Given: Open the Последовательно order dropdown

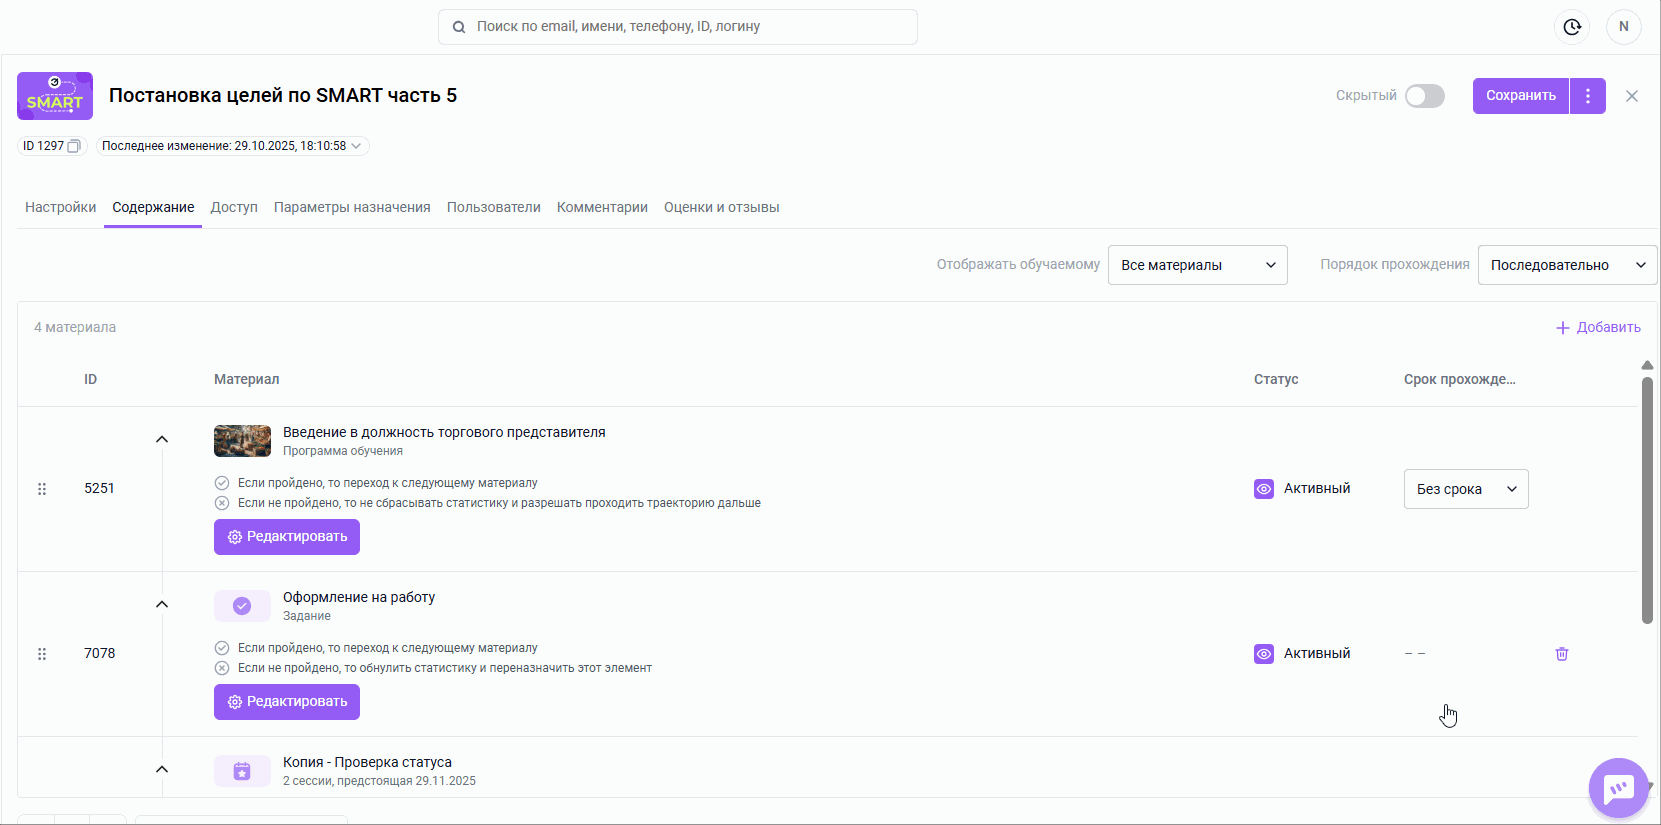Looking at the screenshot, I should (x=1567, y=265).
